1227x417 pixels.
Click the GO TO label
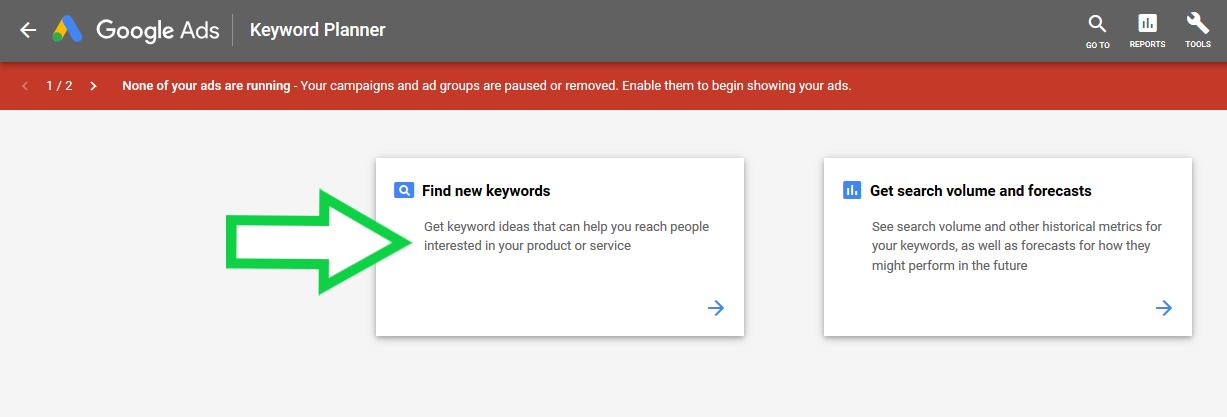click(1098, 45)
